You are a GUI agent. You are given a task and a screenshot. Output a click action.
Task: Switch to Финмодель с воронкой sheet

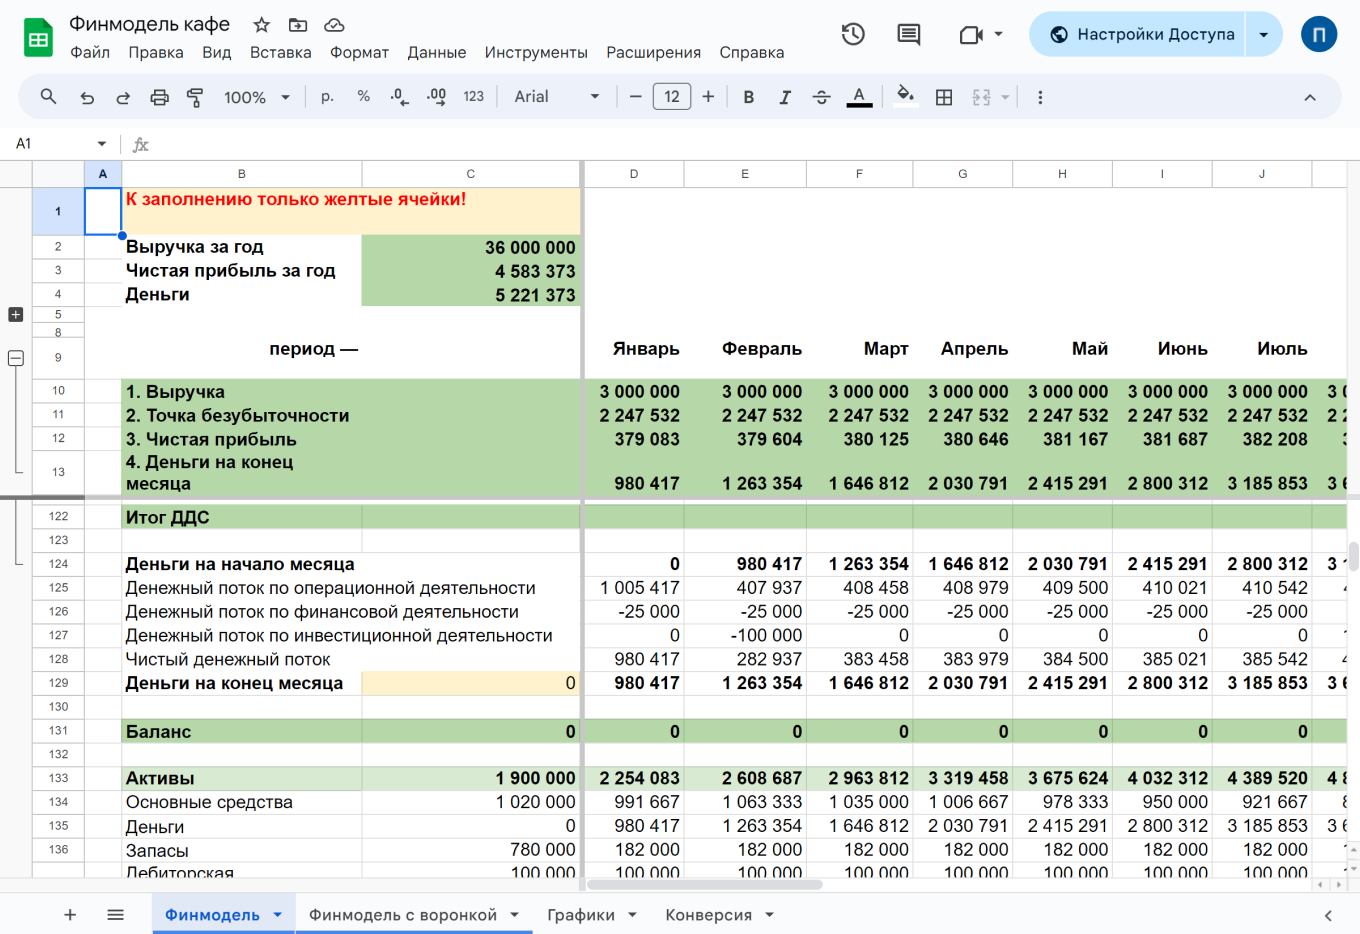(x=403, y=915)
